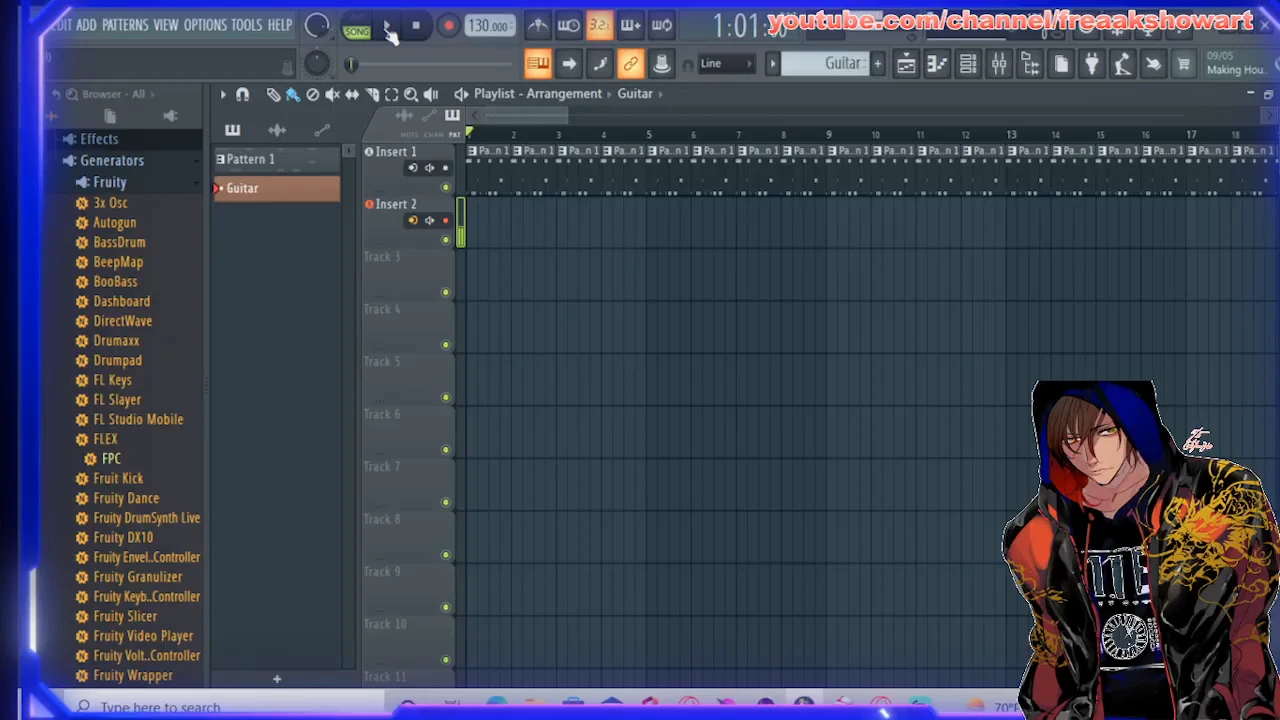Select the Slip tool in playlist
Viewport: 1280px width, 720px height.
coord(352,94)
